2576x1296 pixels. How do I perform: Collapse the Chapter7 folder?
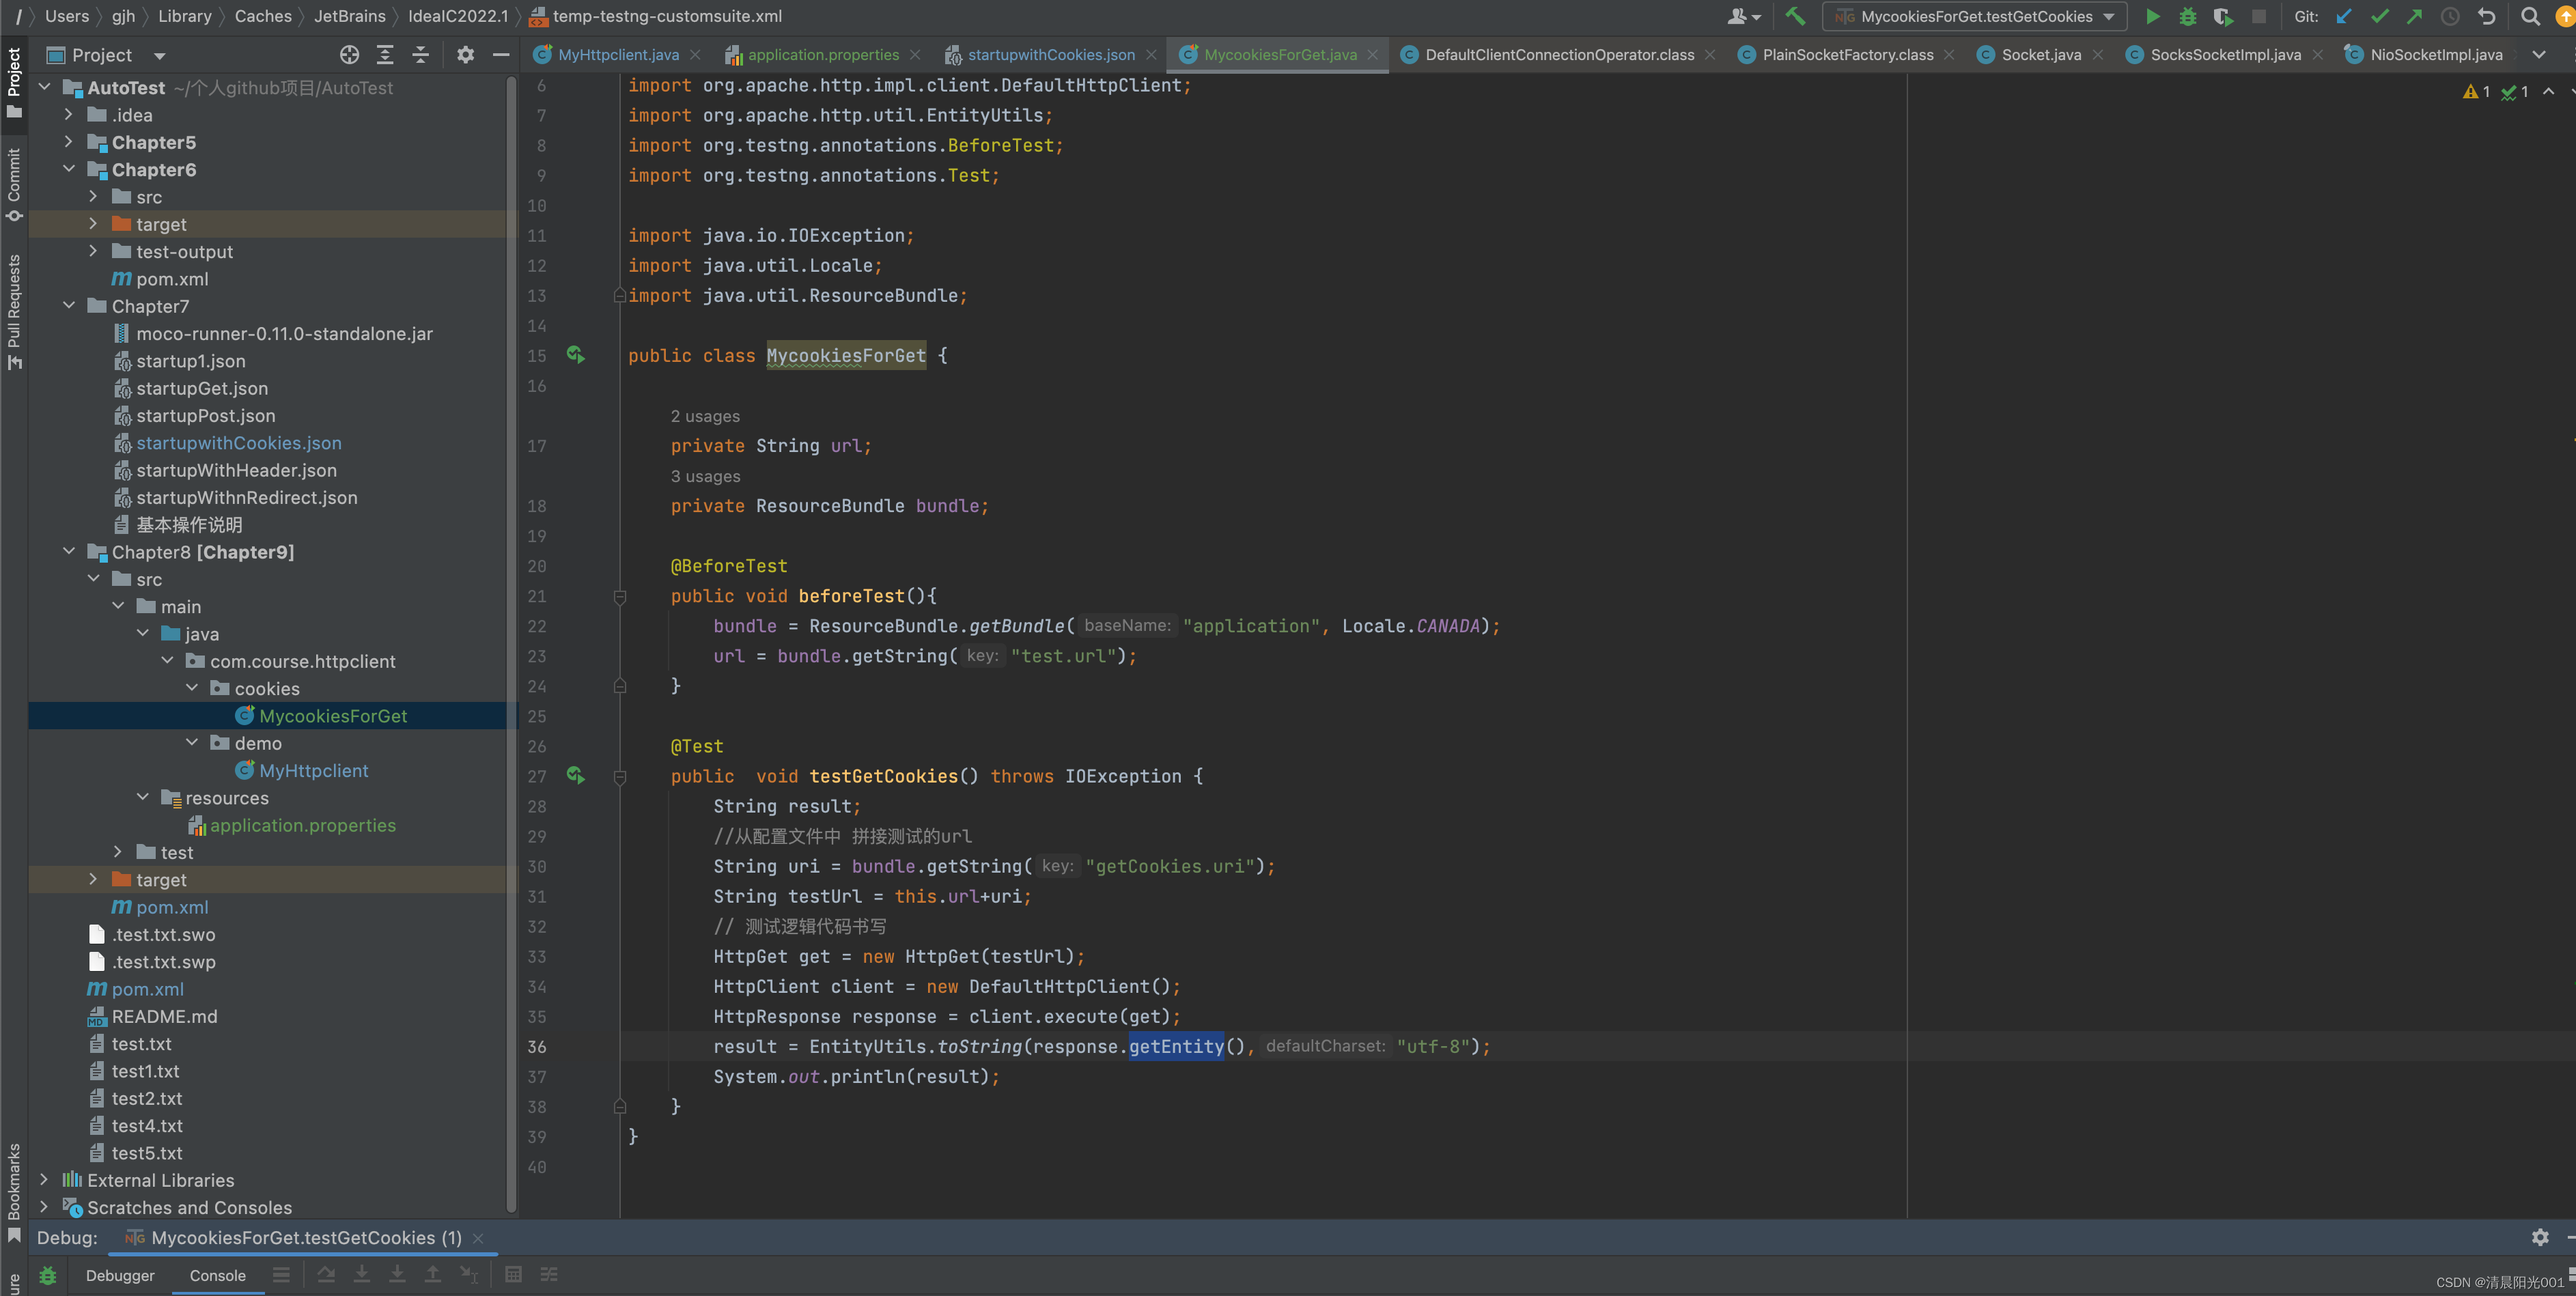(x=68, y=306)
